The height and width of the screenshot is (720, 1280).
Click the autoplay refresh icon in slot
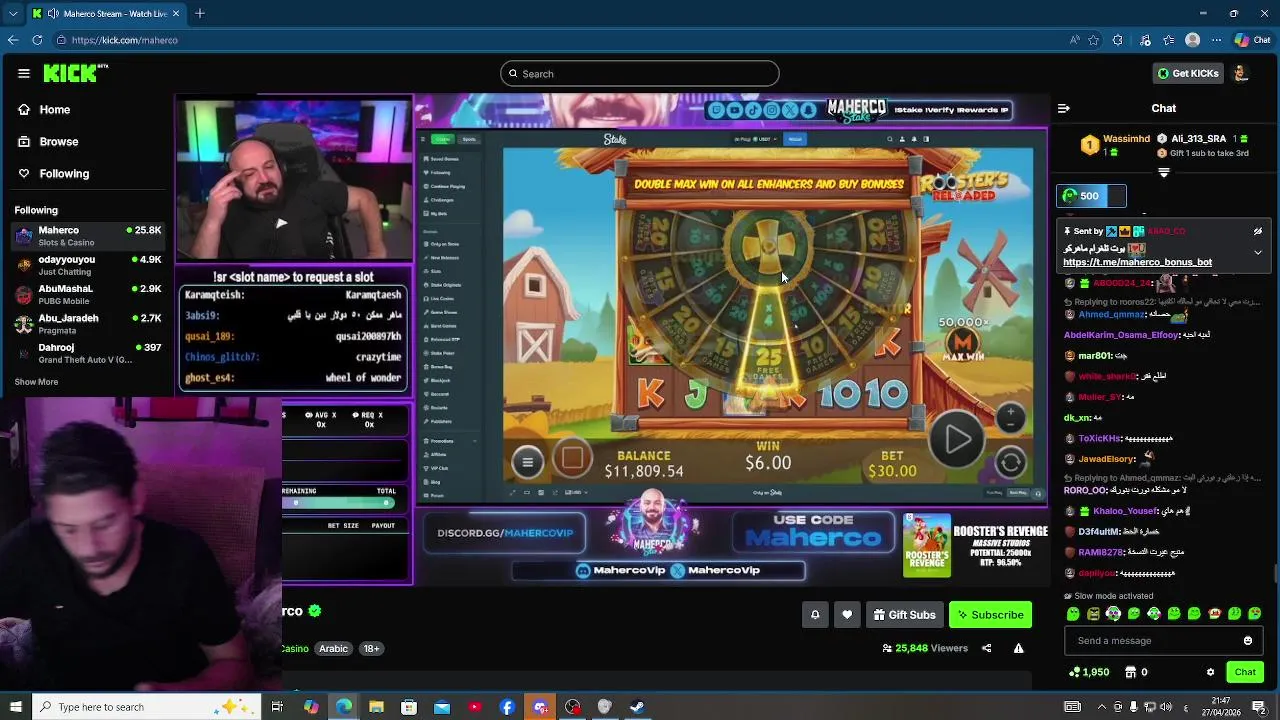(1010, 462)
